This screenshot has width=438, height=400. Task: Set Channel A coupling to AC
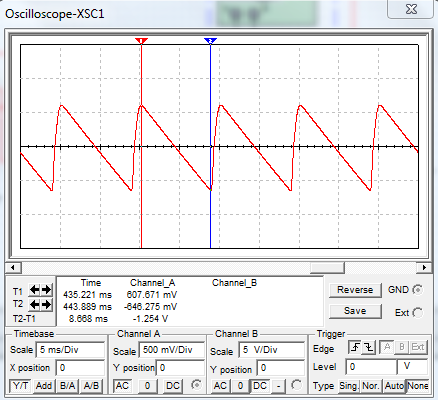tap(122, 386)
